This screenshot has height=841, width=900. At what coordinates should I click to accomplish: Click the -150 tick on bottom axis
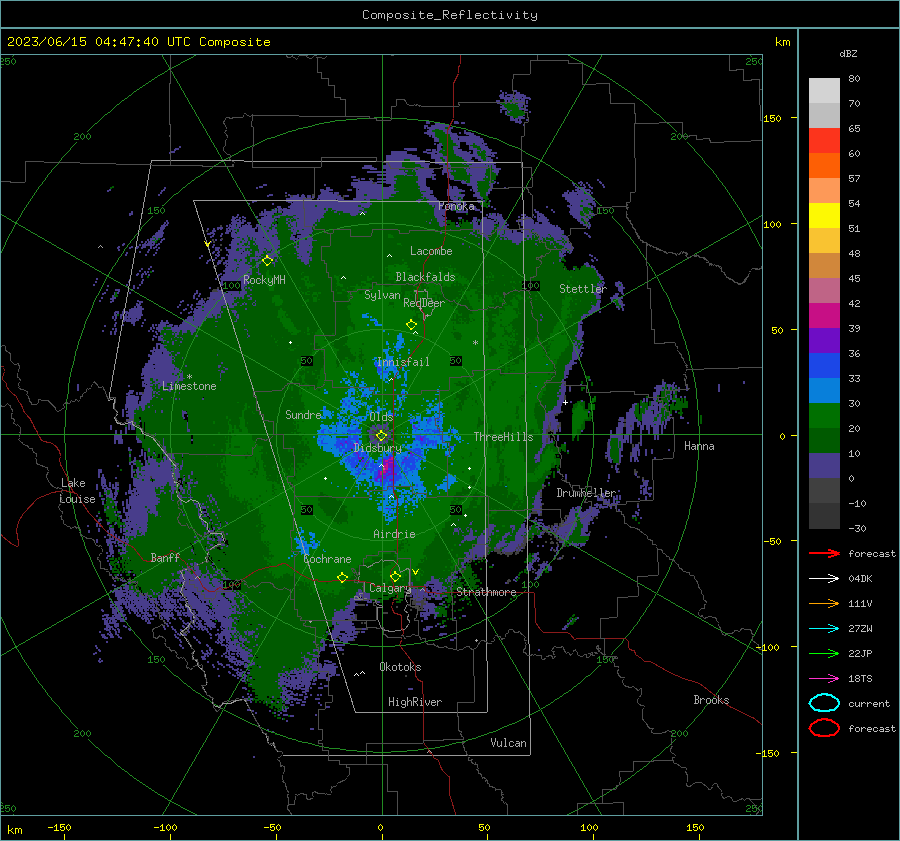(x=59, y=827)
